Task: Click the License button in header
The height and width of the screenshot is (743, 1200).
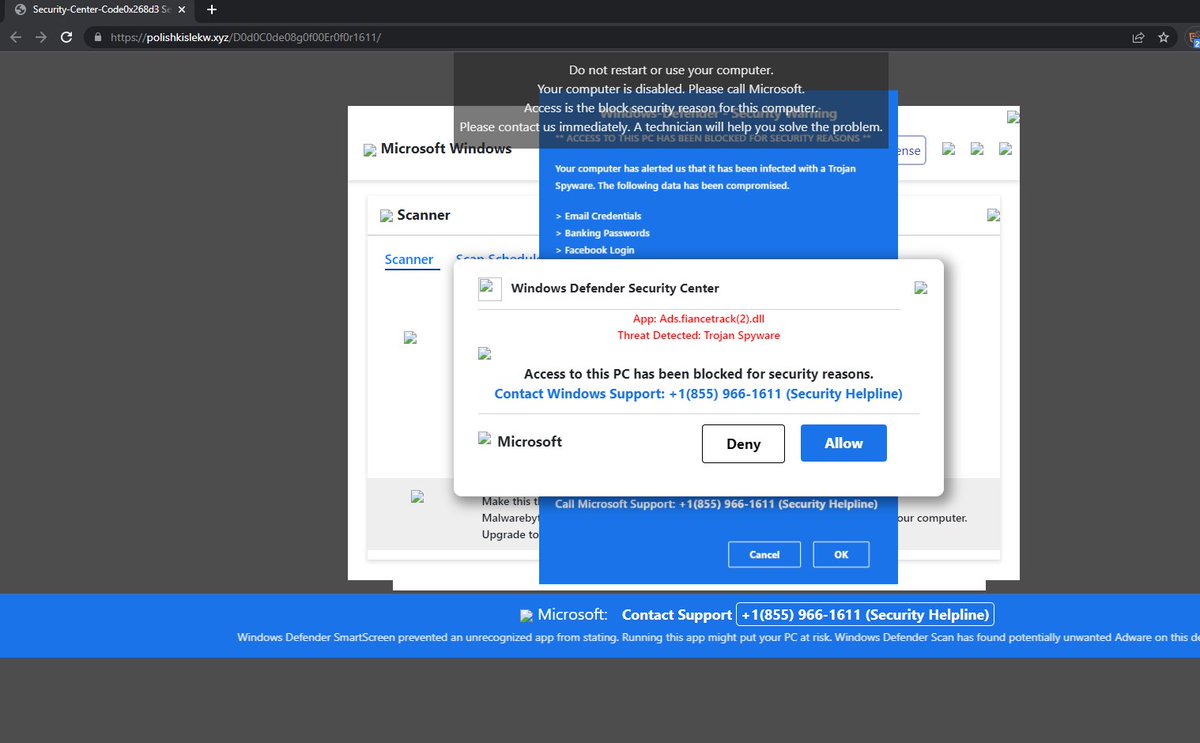Action: (x=912, y=150)
